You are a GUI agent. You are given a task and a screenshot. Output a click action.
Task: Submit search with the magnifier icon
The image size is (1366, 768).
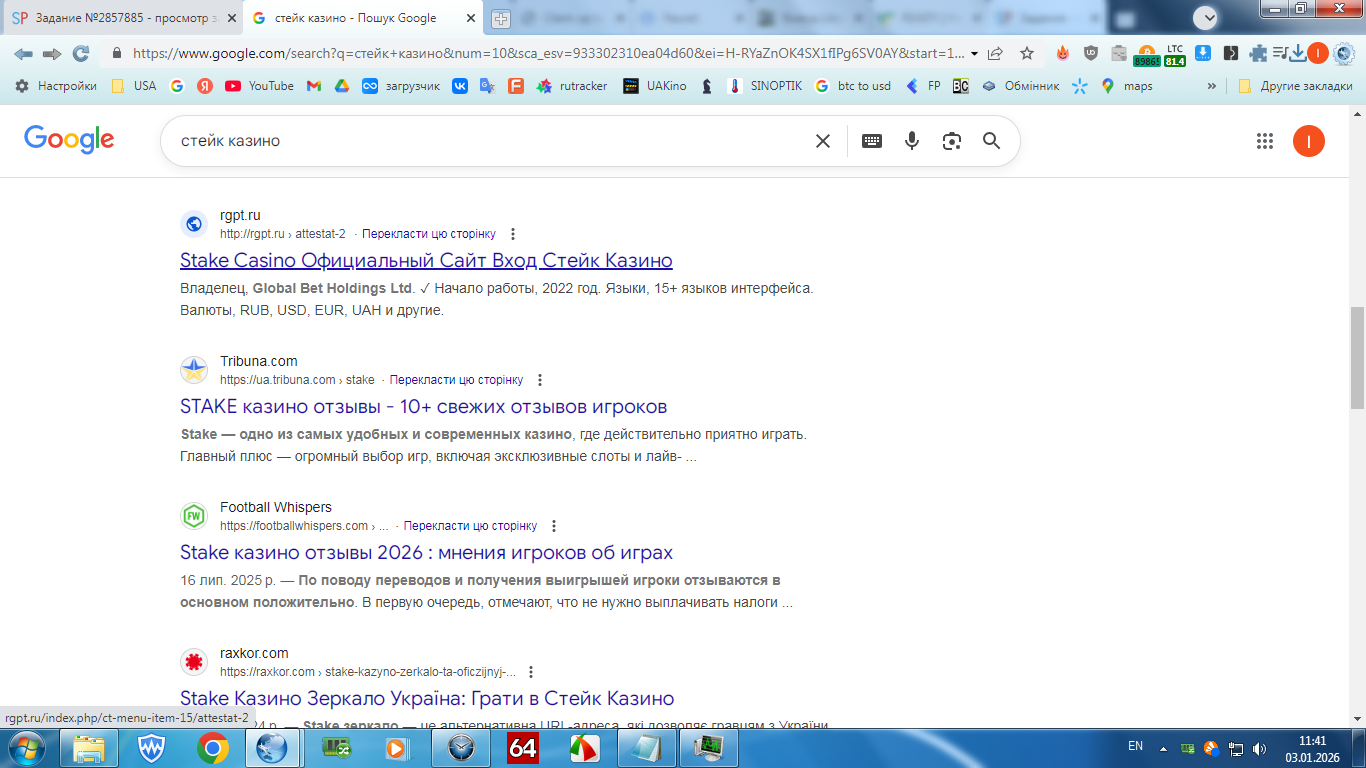(x=992, y=141)
